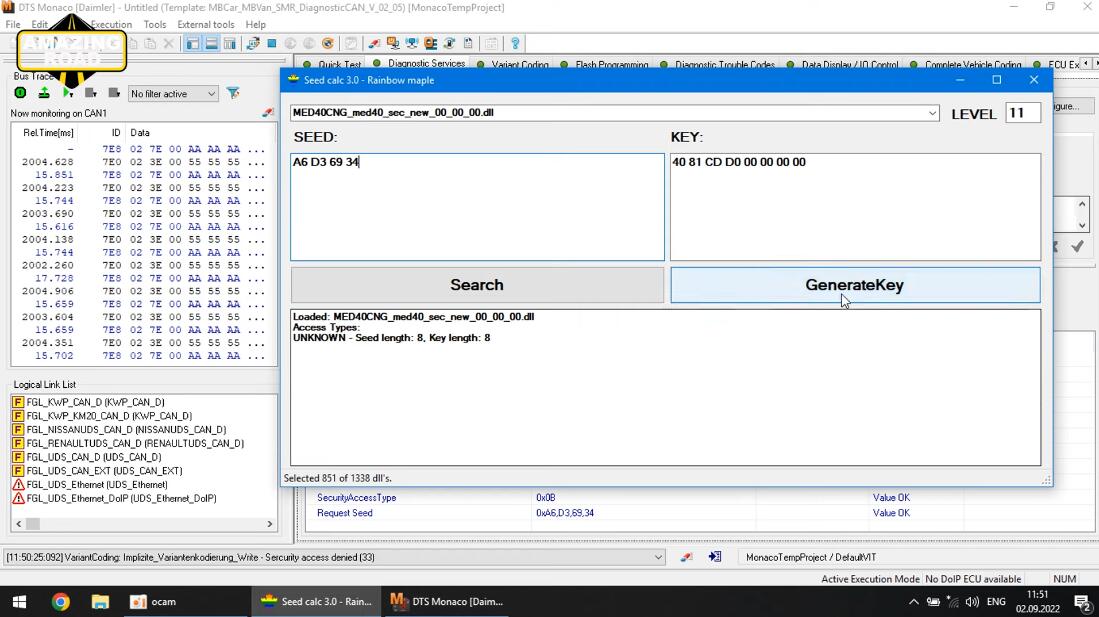Expand the status message history dropdown
Screen dimensions: 1099x617
pyautogui.click(x=658, y=557)
